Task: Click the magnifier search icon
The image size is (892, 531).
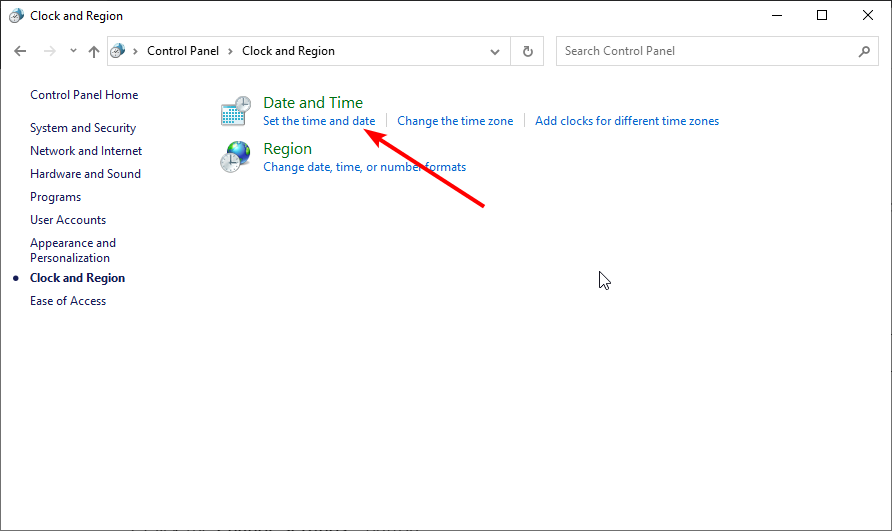Action: click(x=864, y=51)
